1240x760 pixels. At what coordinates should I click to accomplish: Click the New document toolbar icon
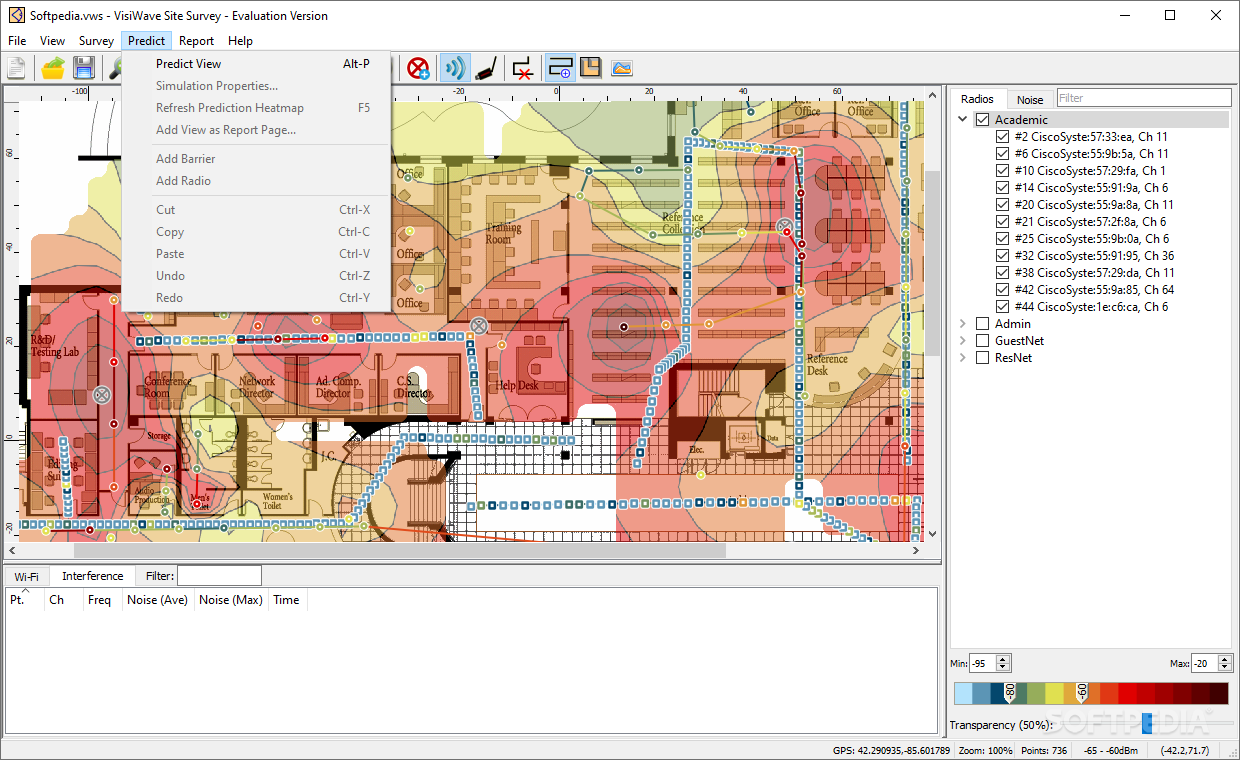16,68
